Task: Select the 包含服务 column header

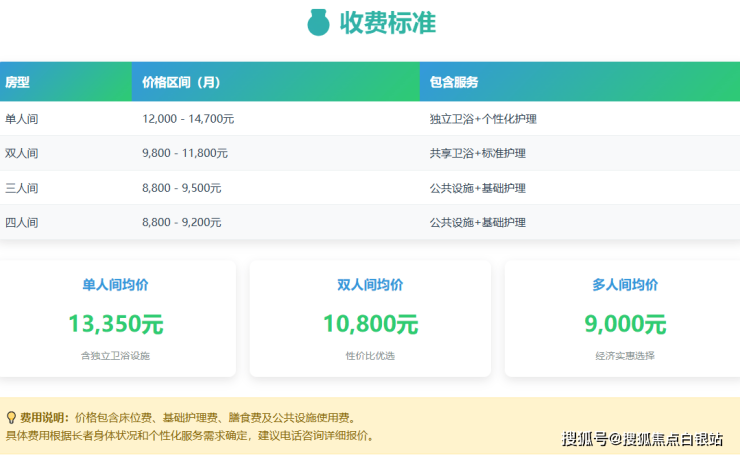Action: (x=454, y=82)
